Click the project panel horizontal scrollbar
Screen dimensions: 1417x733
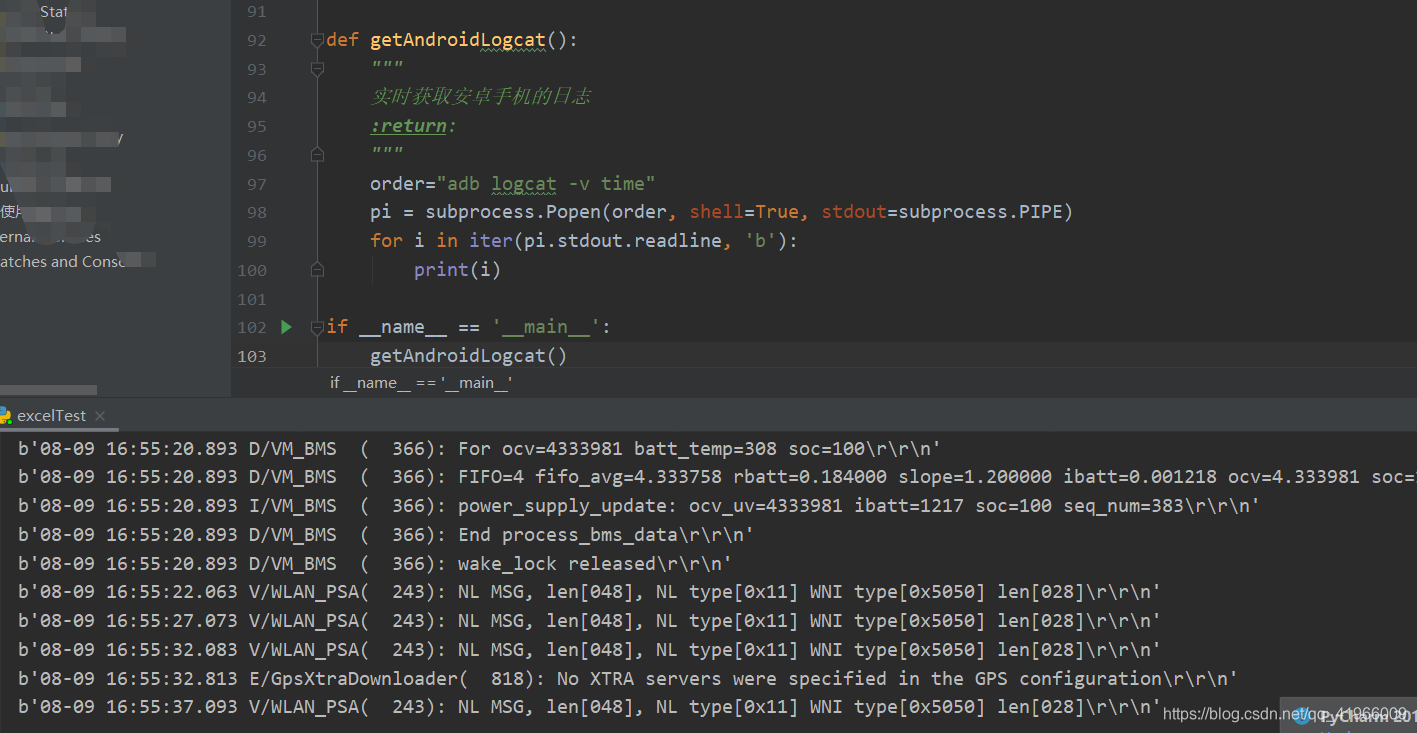pyautogui.click(x=48, y=389)
